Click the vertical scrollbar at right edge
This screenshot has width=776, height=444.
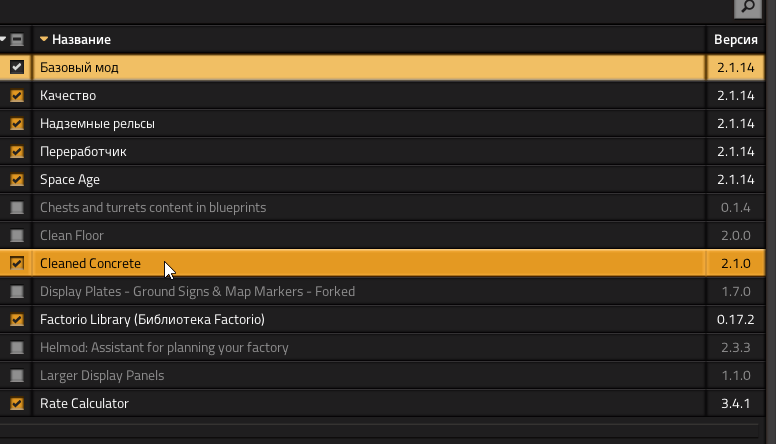[x=771, y=223]
